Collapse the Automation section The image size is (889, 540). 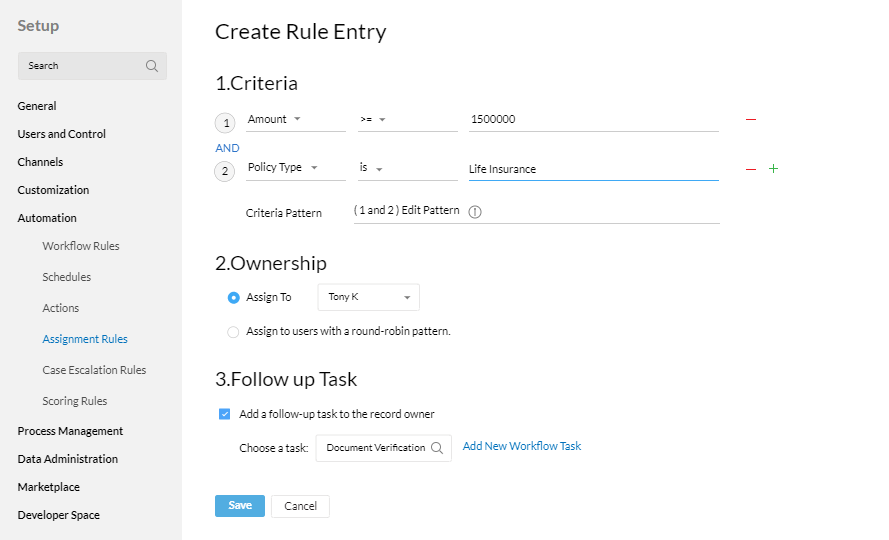(x=47, y=218)
